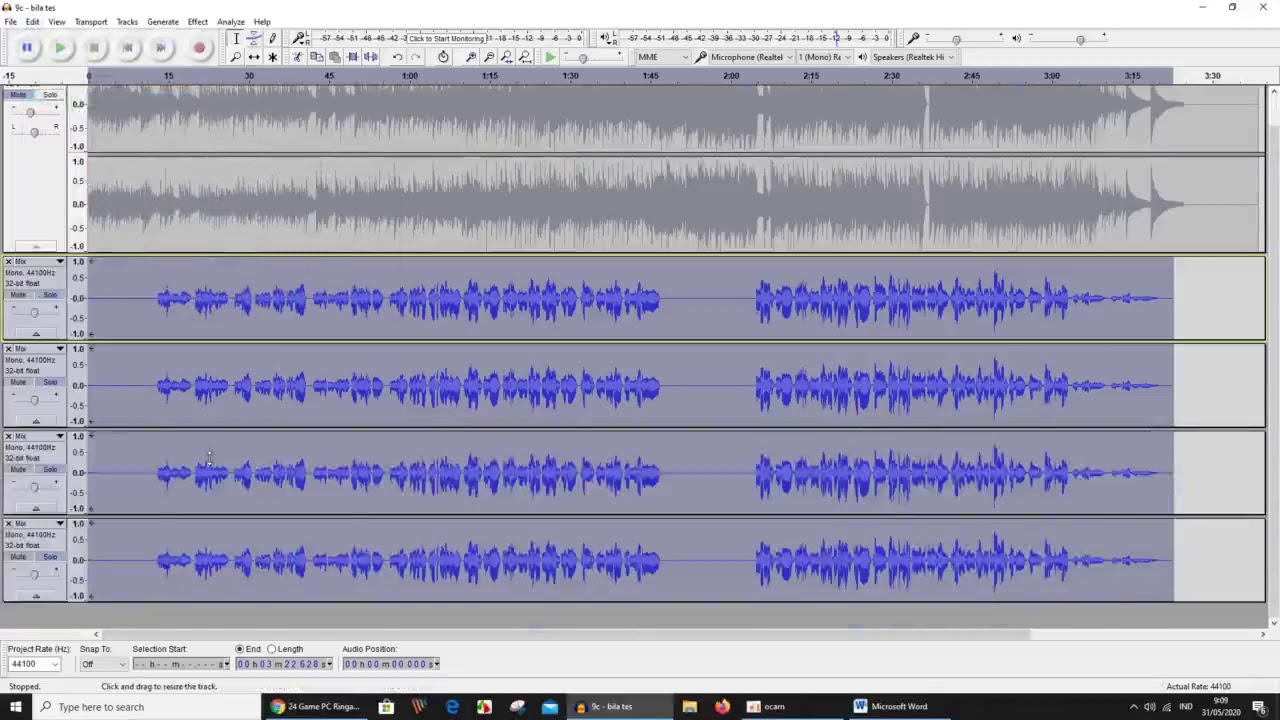Viewport: 1280px width, 720px height.
Task: Close the first Mix track
Action: pyautogui.click(x=9, y=262)
